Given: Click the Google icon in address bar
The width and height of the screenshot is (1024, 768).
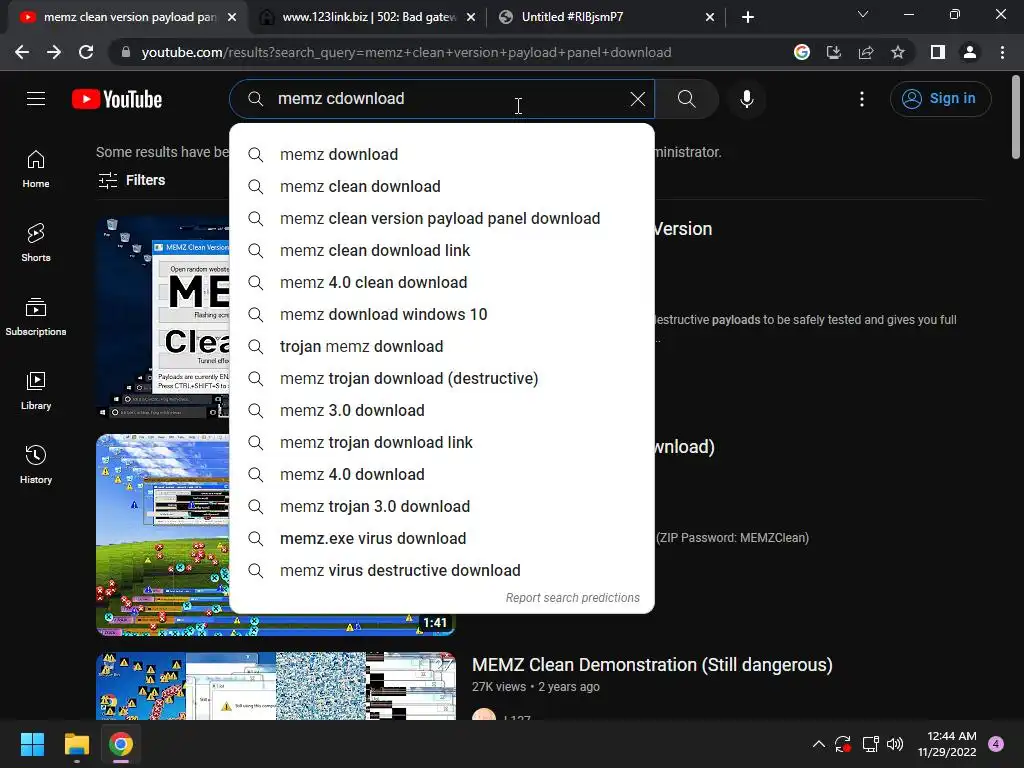Looking at the screenshot, I should tap(802, 52).
